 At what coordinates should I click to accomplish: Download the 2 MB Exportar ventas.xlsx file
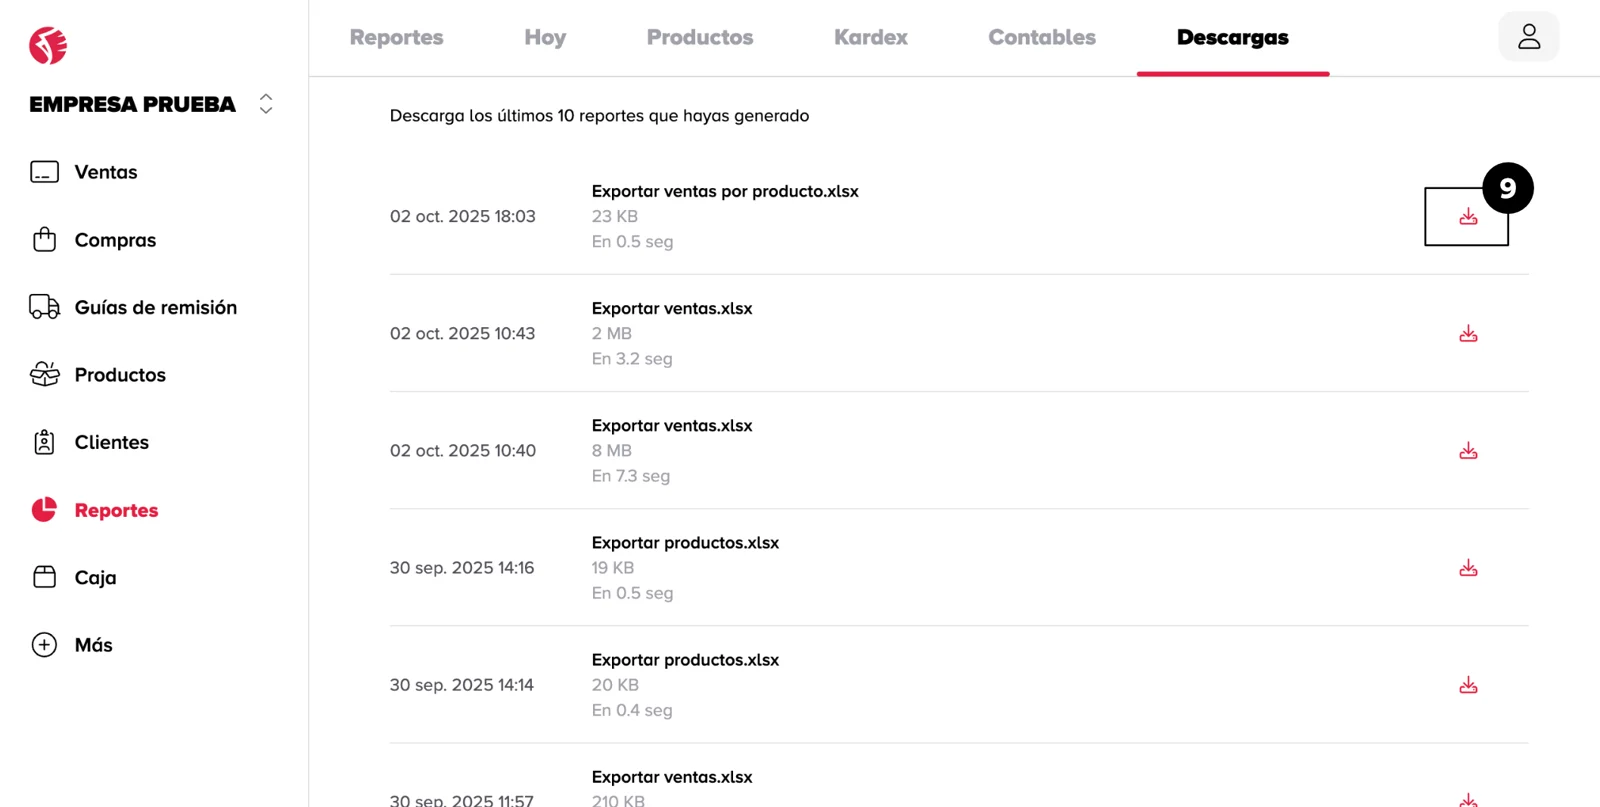click(1467, 334)
